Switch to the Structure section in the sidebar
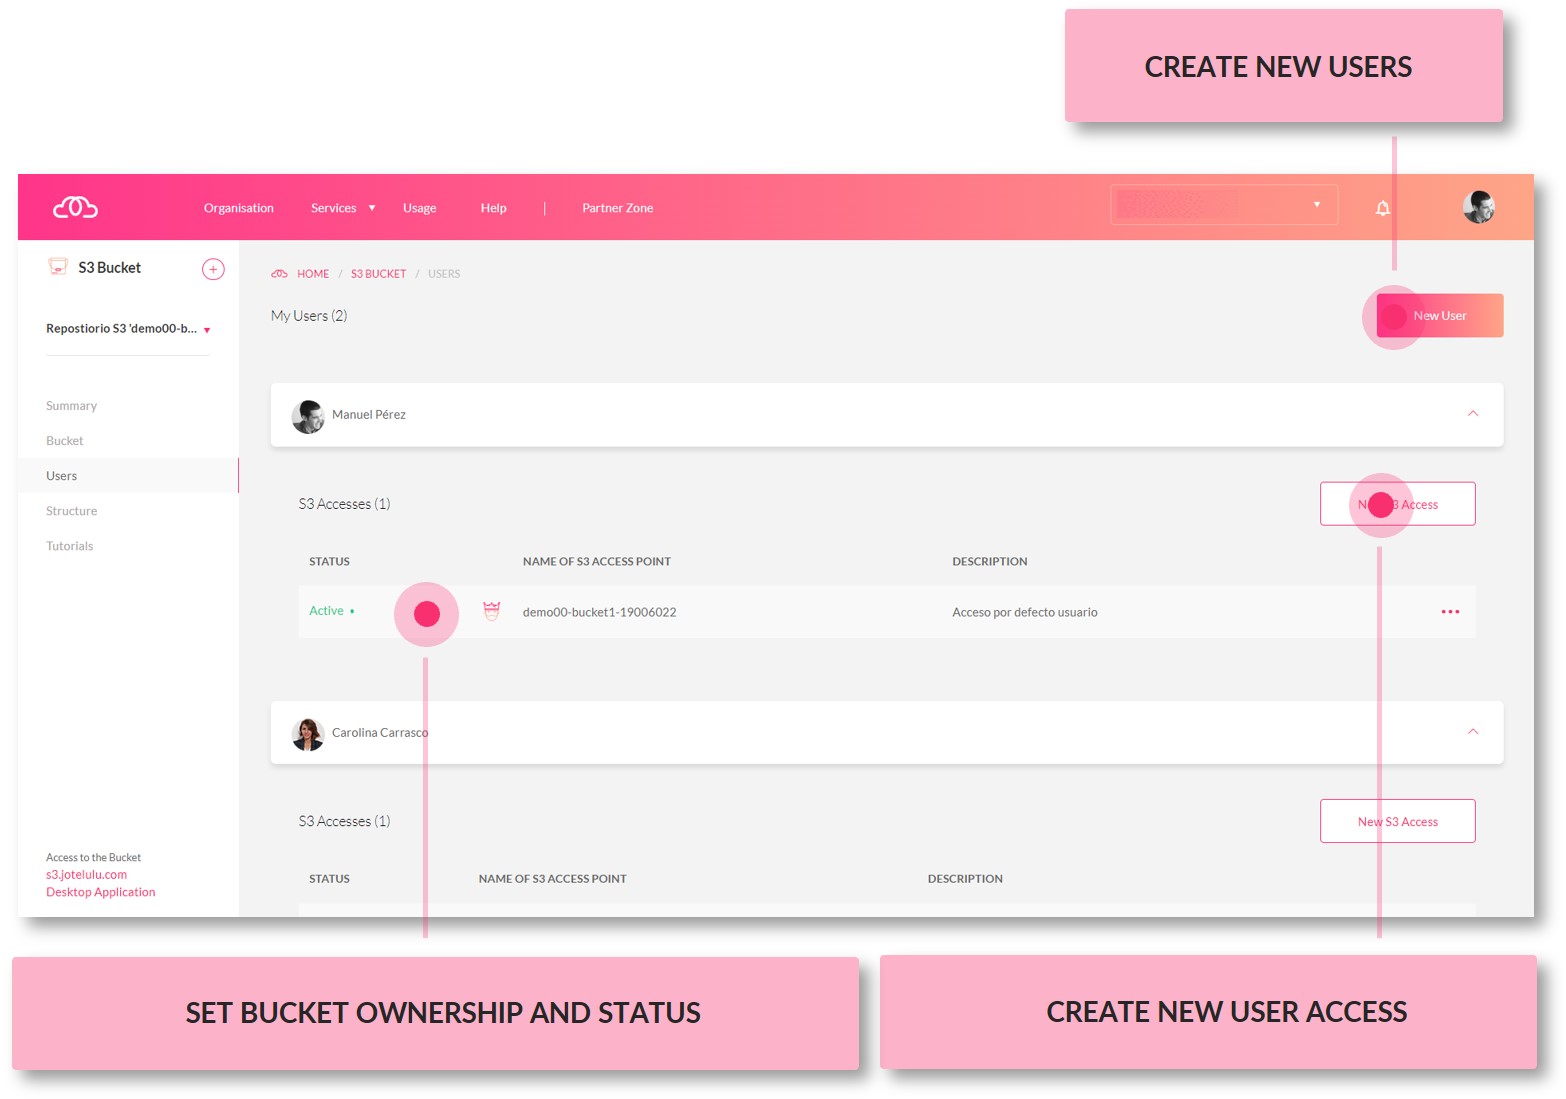Image resolution: width=1566 pixels, height=1099 pixels. (71, 510)
